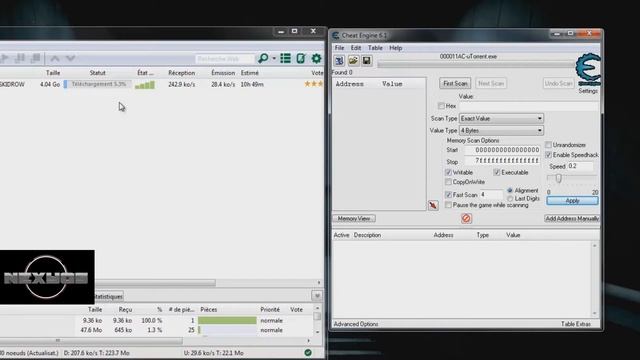Click the Speed value field
This screenshot has height=360, width=640.
(x=580, y=166)
